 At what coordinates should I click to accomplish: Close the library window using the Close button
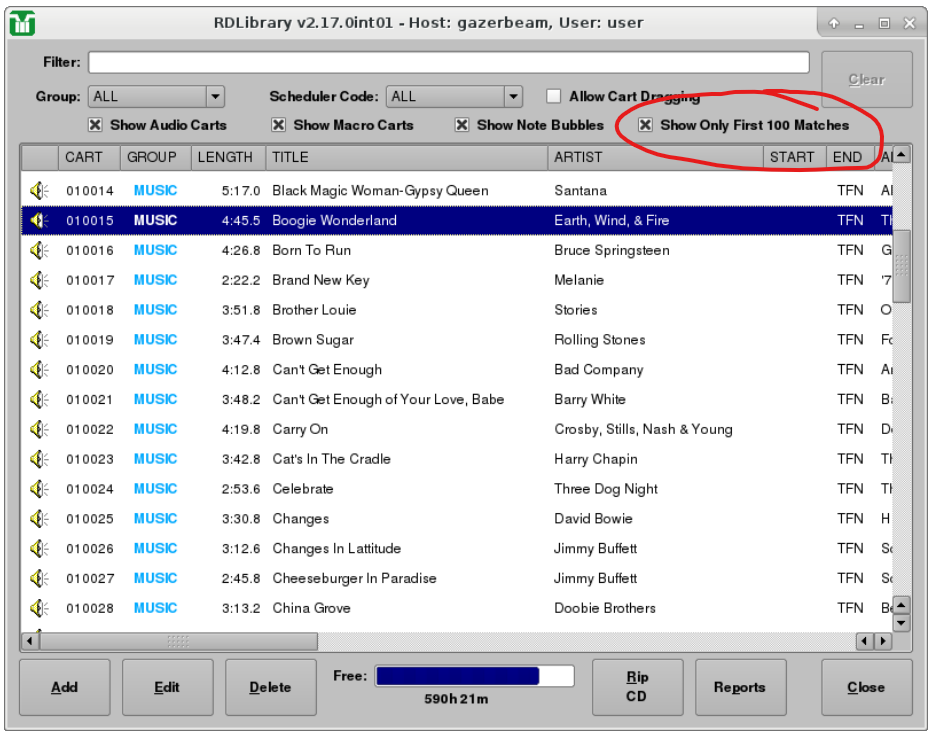tap(866, 687)
